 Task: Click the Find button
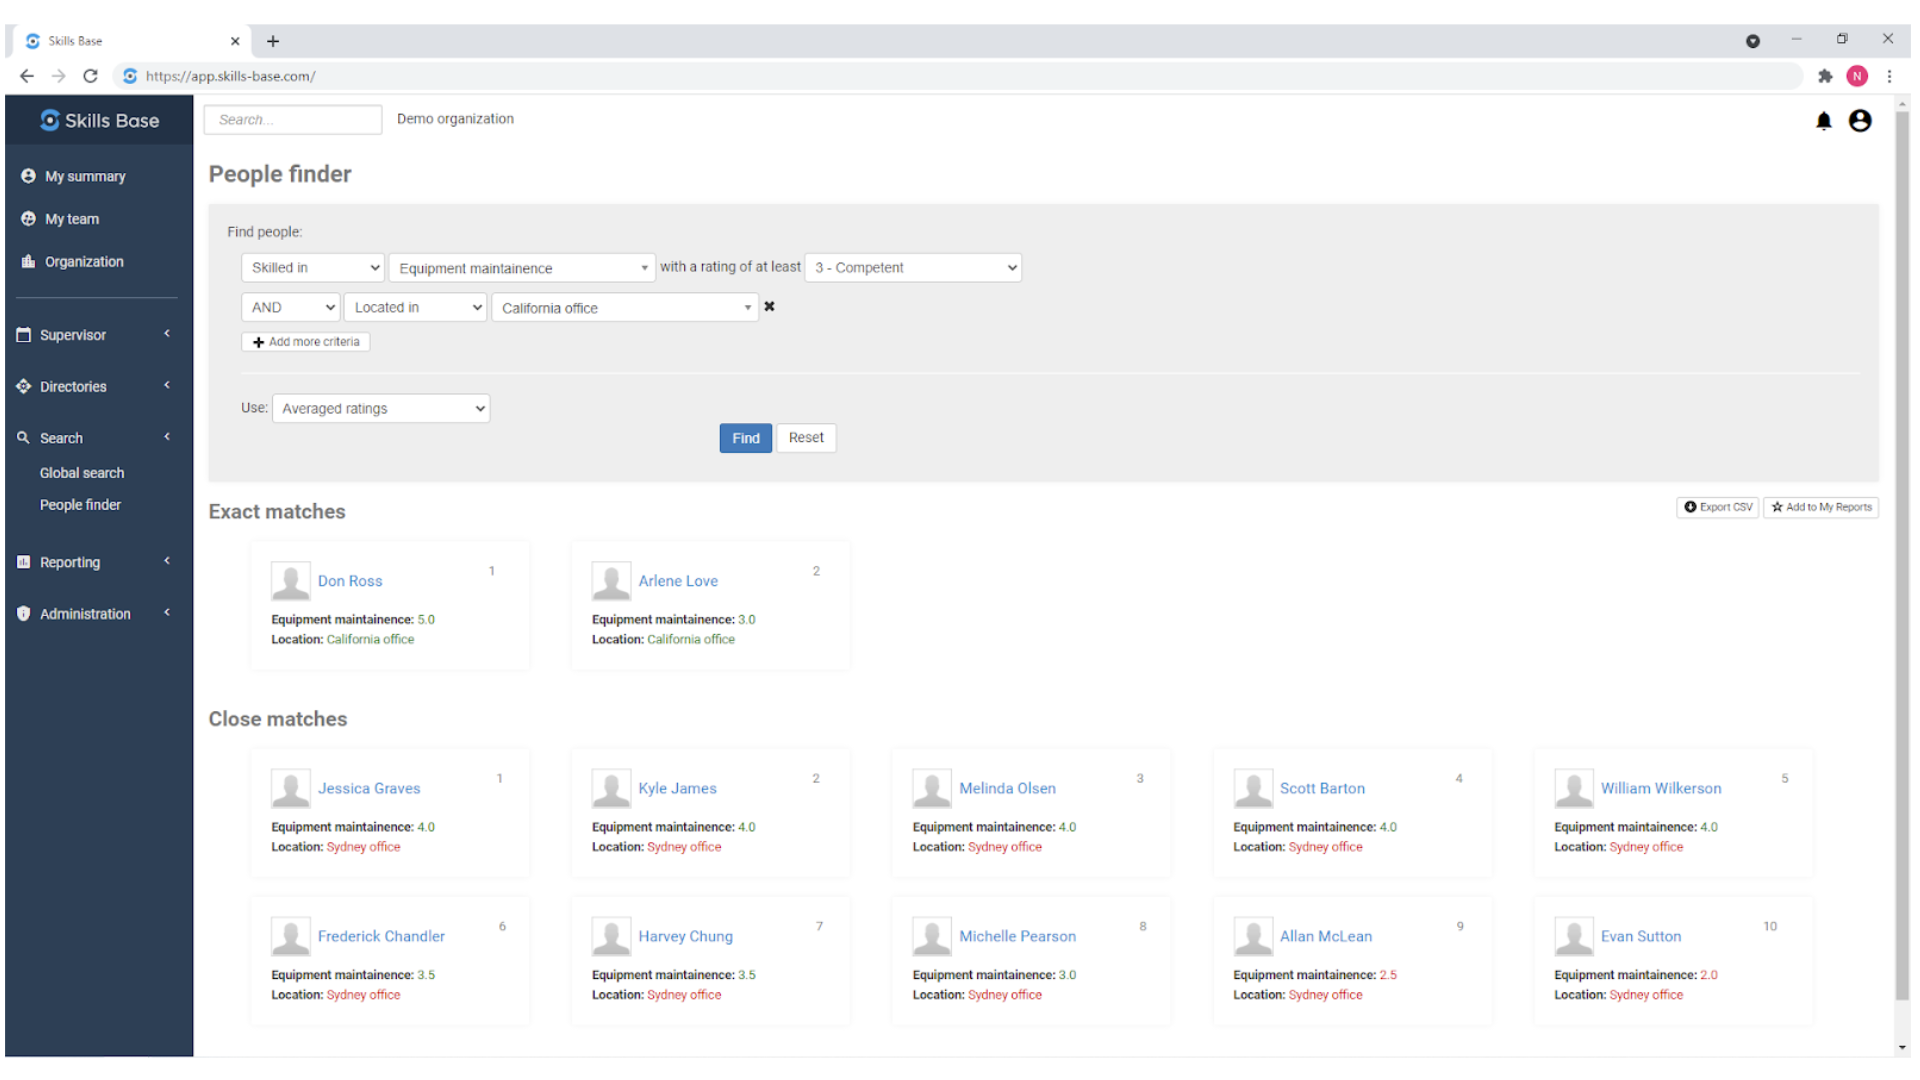[x=745, y=438]
